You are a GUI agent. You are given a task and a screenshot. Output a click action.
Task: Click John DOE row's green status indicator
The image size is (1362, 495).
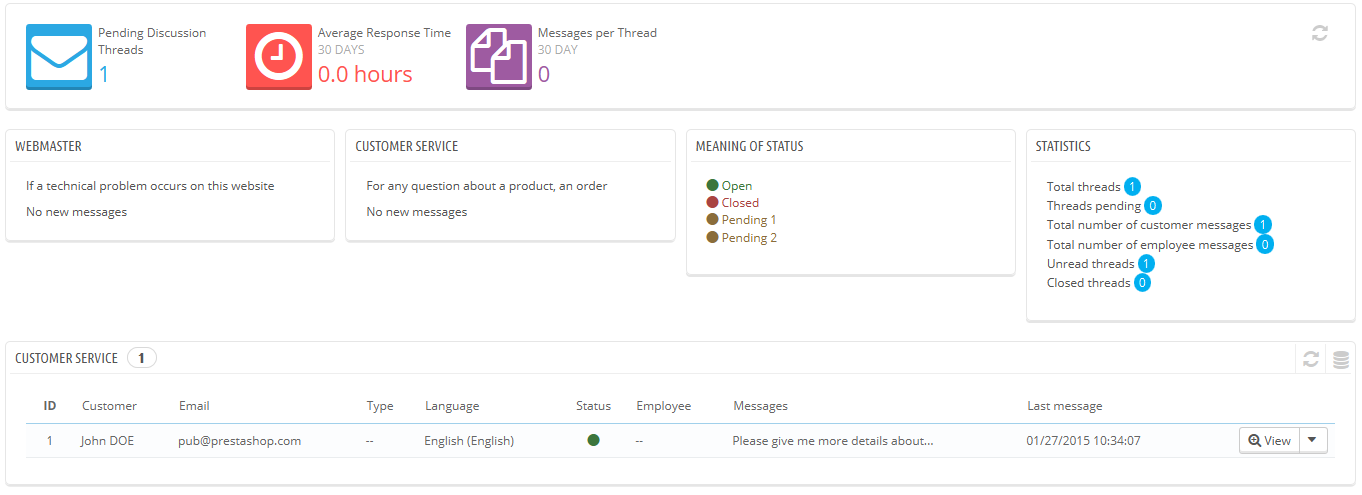pos(593,440)
